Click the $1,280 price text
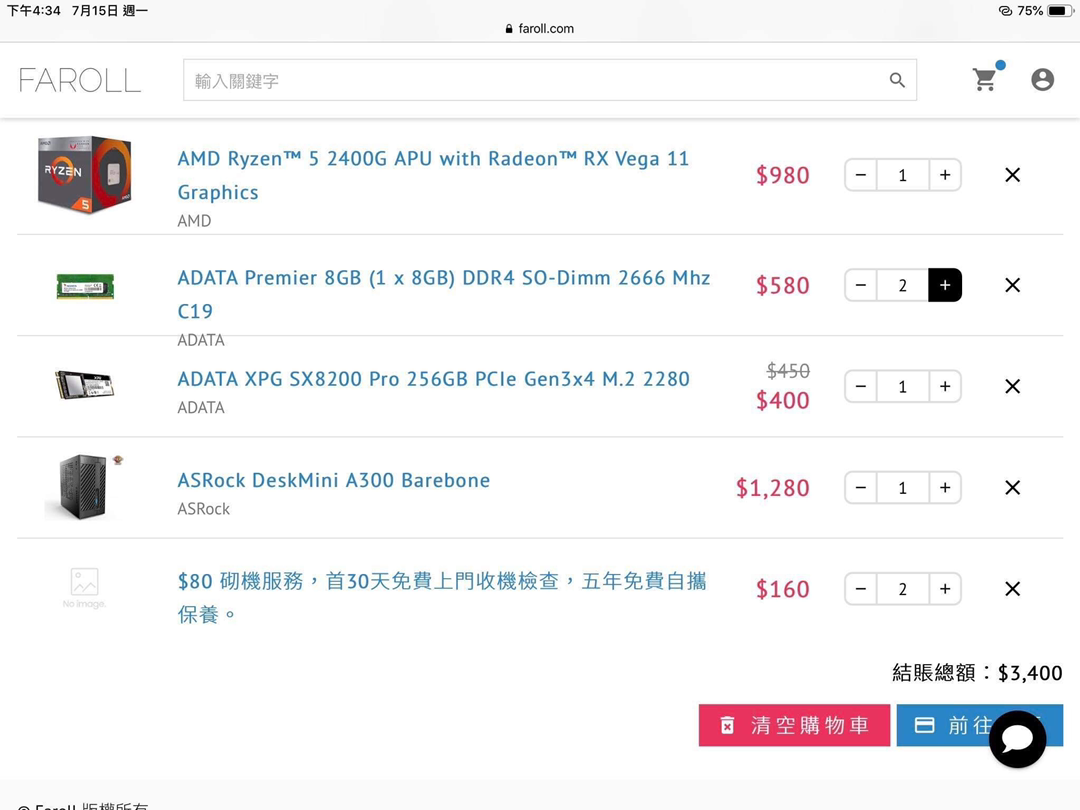1080x810 pixels. [772, 488]
